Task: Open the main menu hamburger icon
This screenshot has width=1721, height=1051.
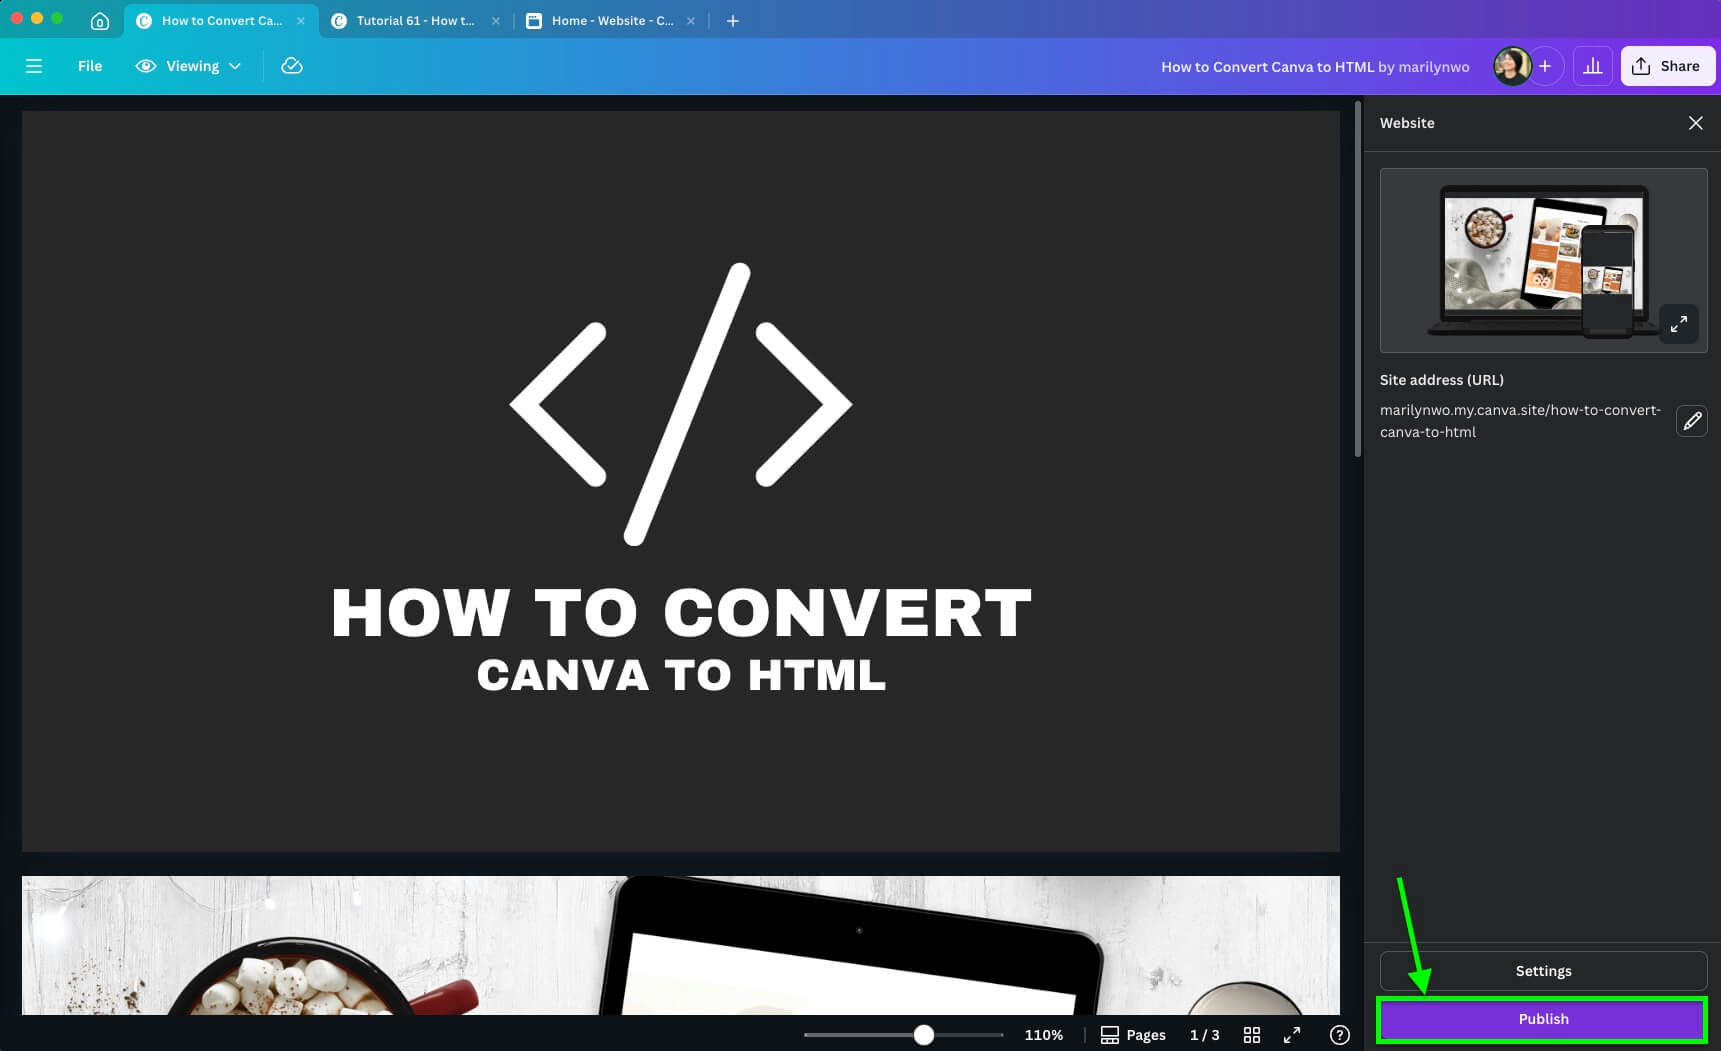Action: tap(34, 66)
